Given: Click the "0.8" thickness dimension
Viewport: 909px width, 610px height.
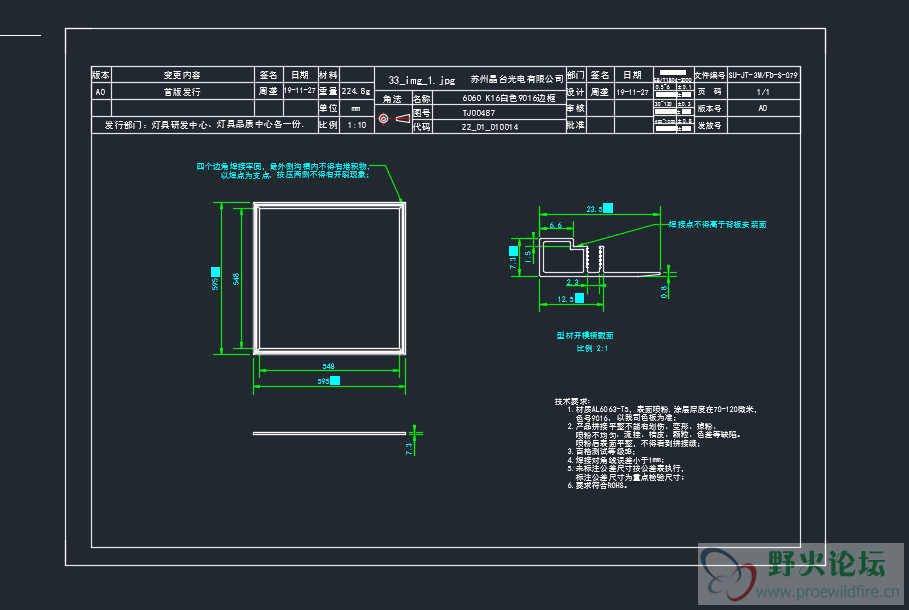Looking at the screenshot, I should (x=664, y=292).
